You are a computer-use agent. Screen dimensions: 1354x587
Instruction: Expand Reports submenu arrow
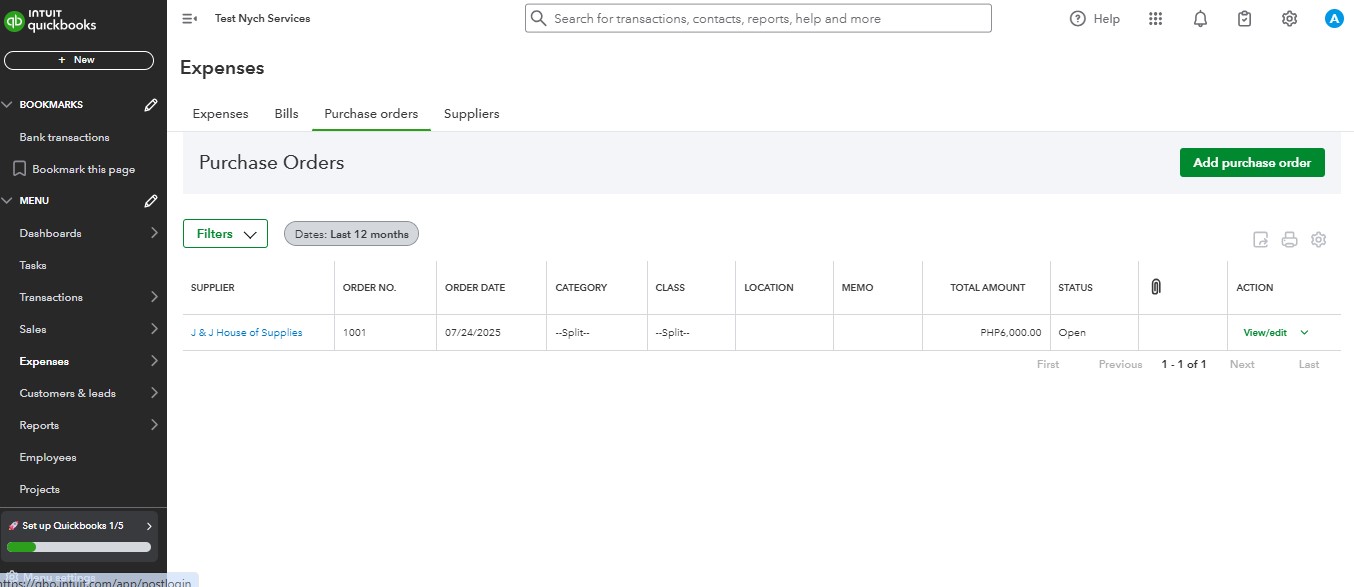[x=154, y=425]
